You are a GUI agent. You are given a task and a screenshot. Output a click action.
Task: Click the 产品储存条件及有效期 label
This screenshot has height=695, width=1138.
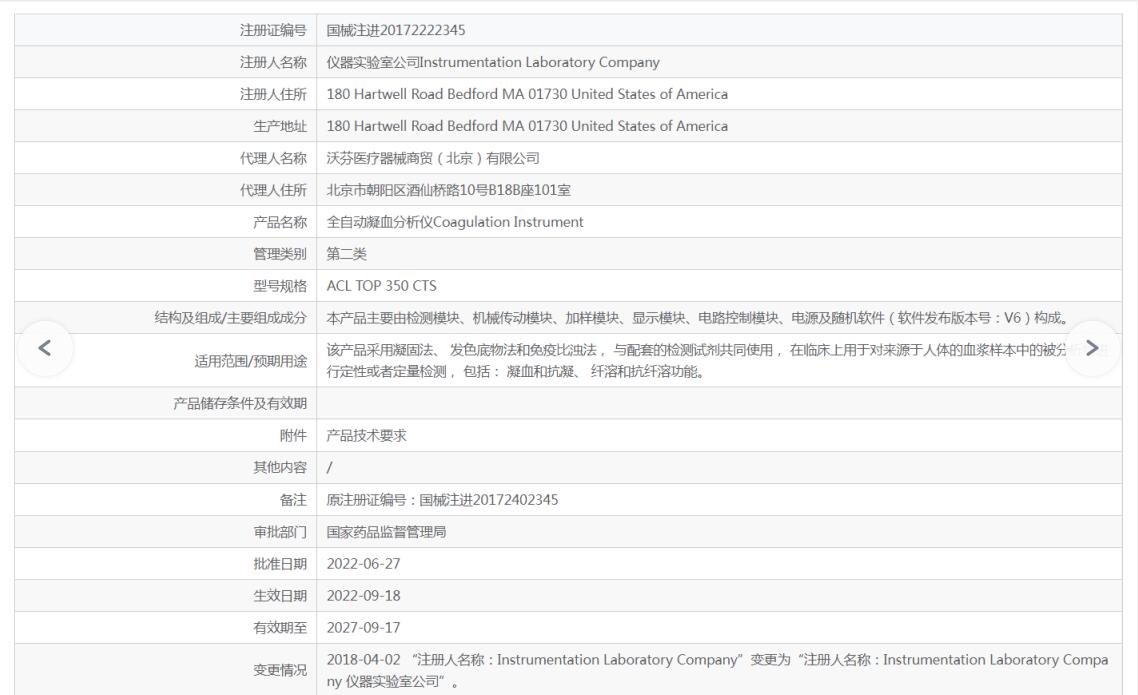pyautogui.click(x=240, y=403)
